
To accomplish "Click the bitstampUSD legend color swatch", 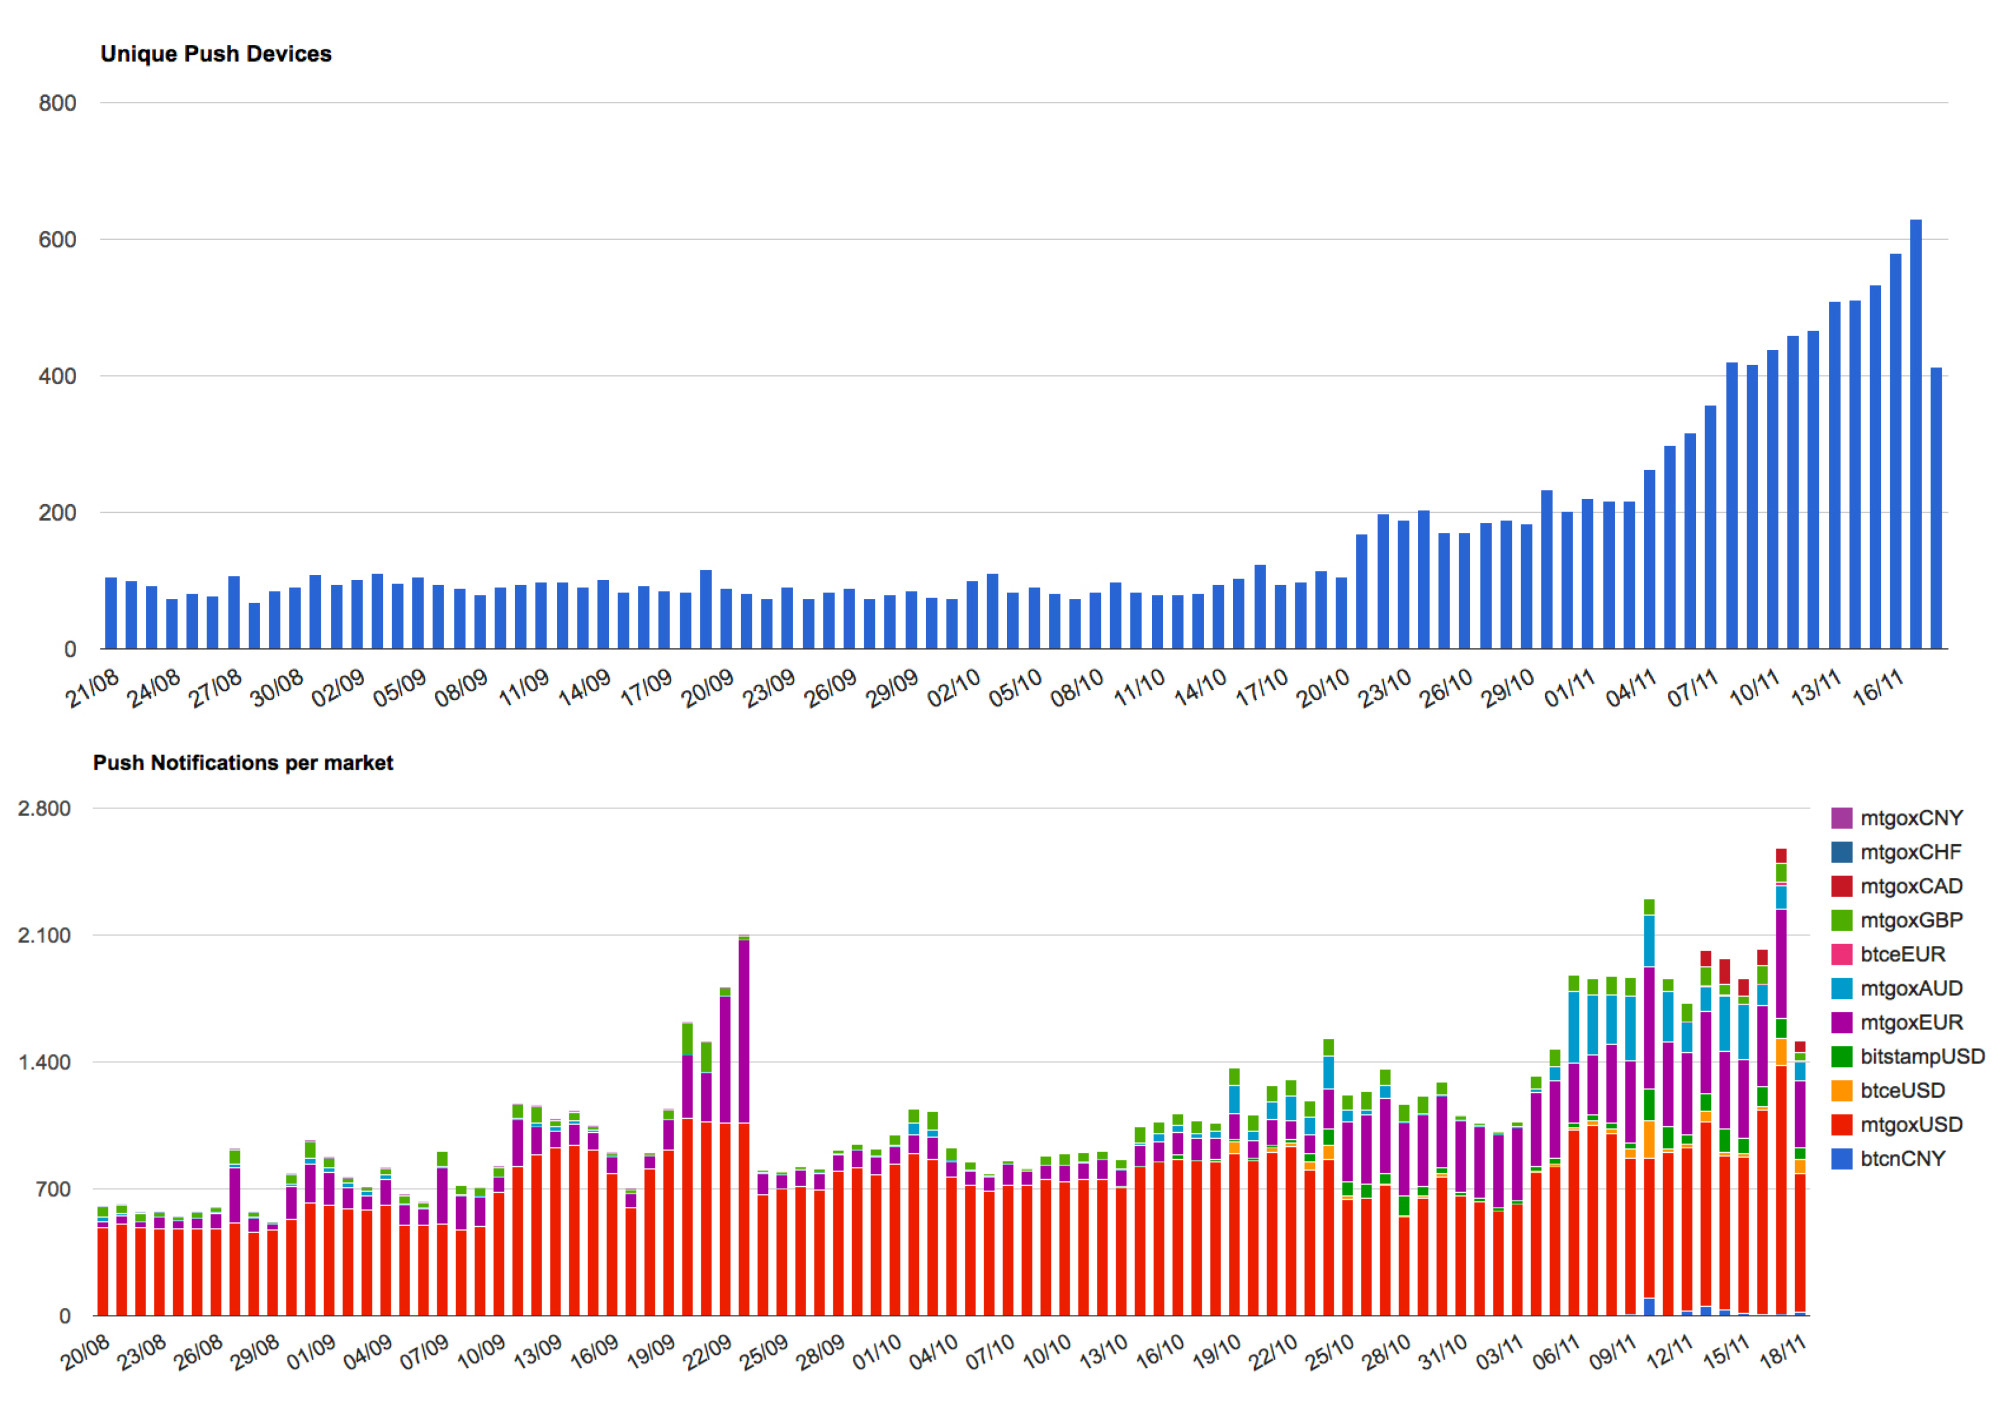I will point(1841,1056).
